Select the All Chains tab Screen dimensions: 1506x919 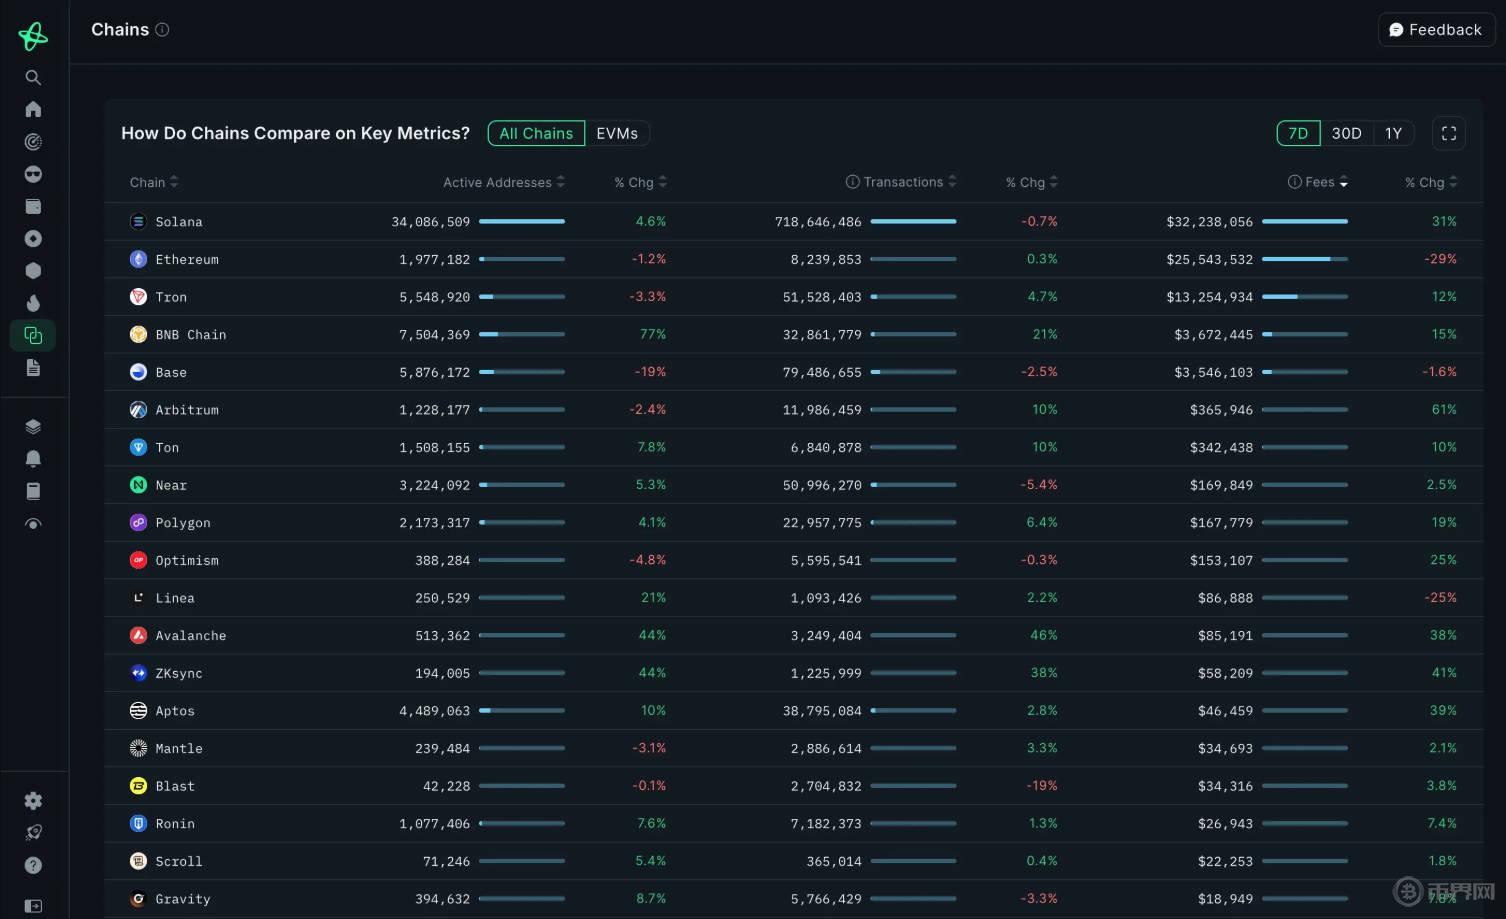coord(536,134)
